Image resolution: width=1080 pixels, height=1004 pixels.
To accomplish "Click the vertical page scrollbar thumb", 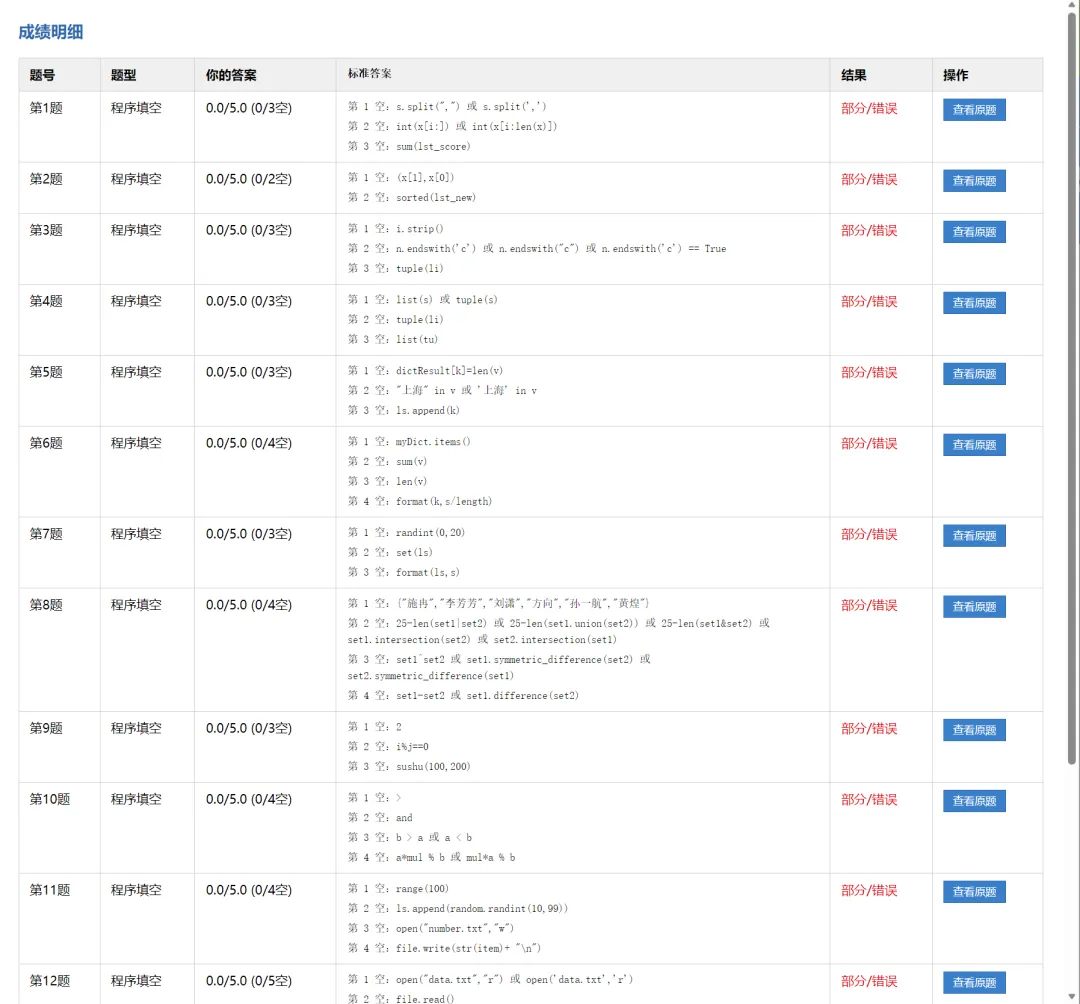I will 1072,386.
